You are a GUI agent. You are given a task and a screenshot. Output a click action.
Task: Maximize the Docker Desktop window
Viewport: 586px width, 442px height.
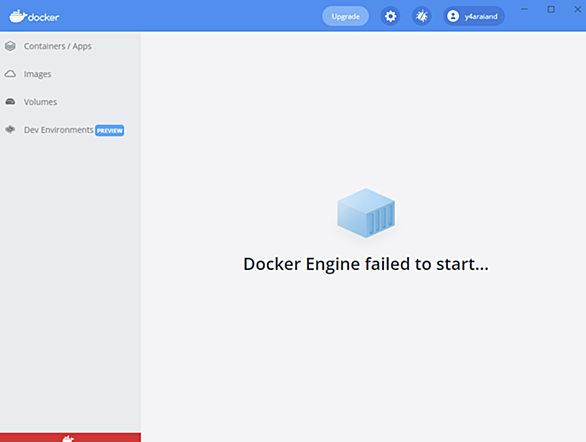click(x=551, y=9)
